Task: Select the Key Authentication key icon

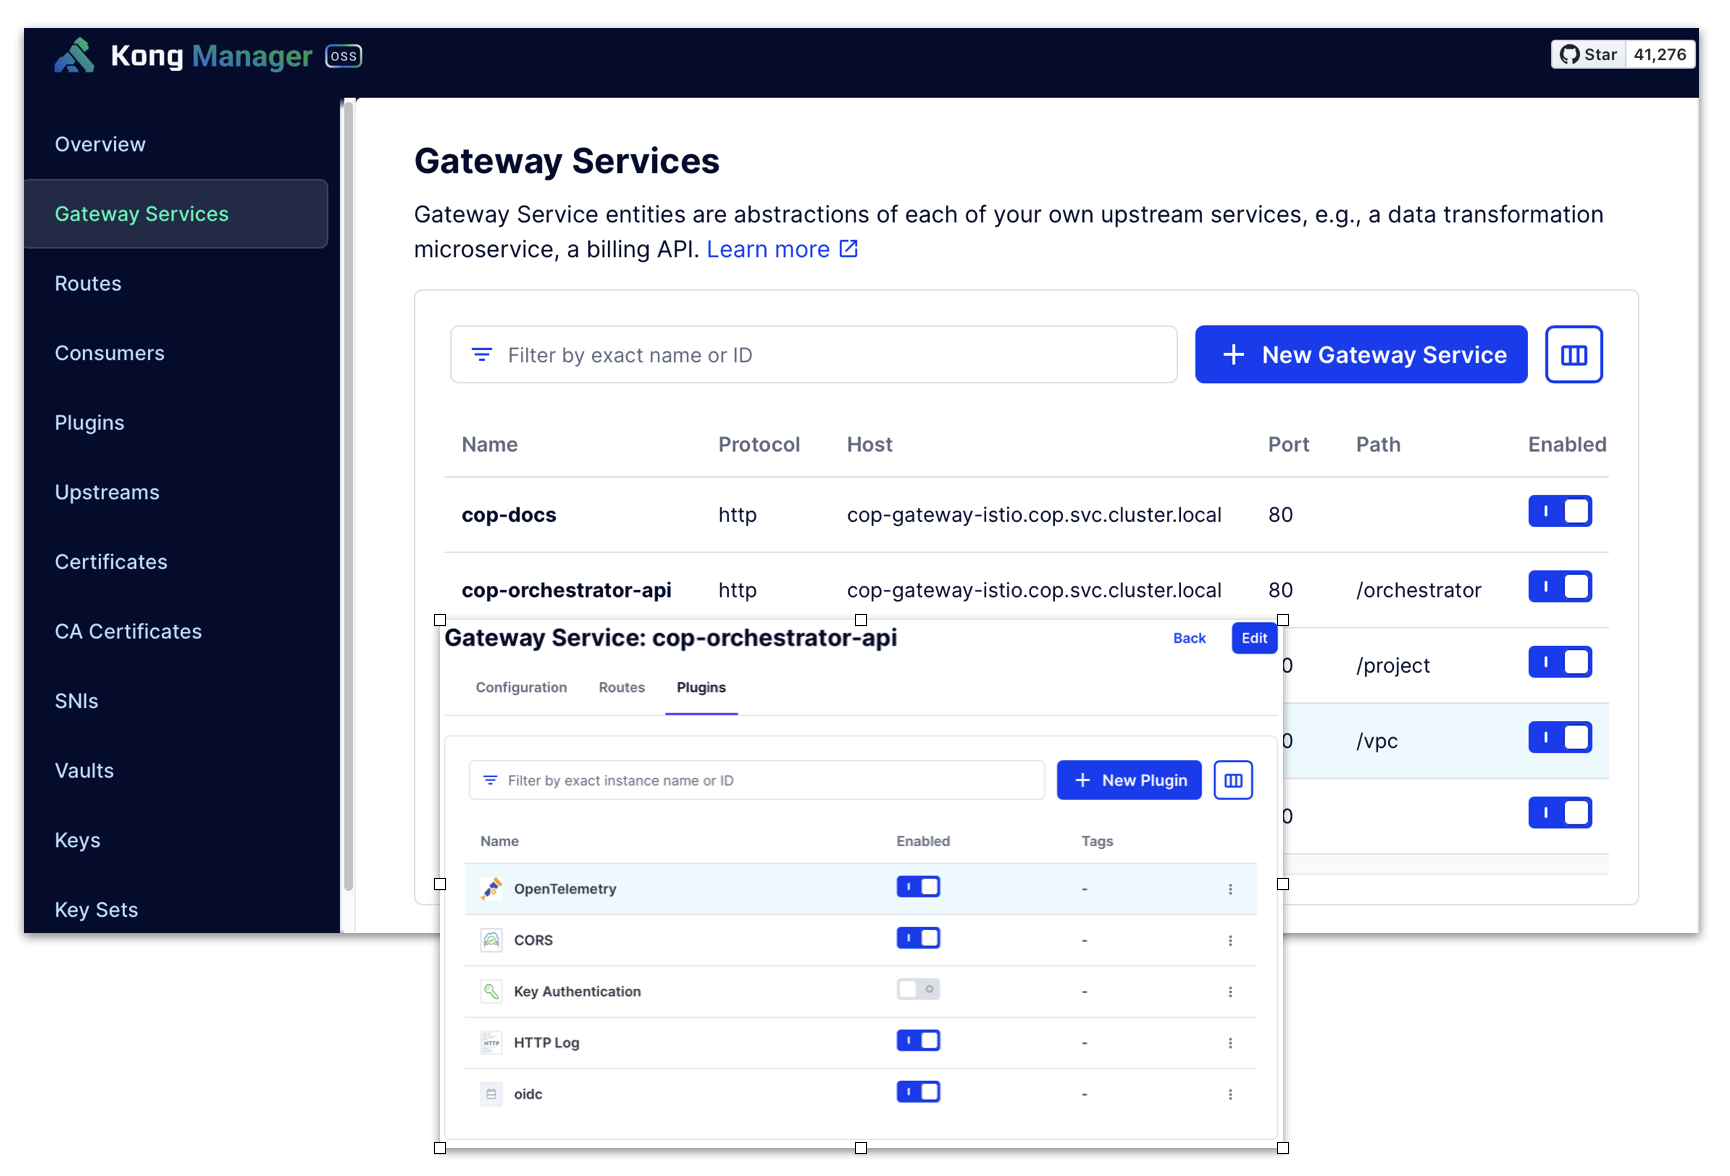Action: (491, 990)
